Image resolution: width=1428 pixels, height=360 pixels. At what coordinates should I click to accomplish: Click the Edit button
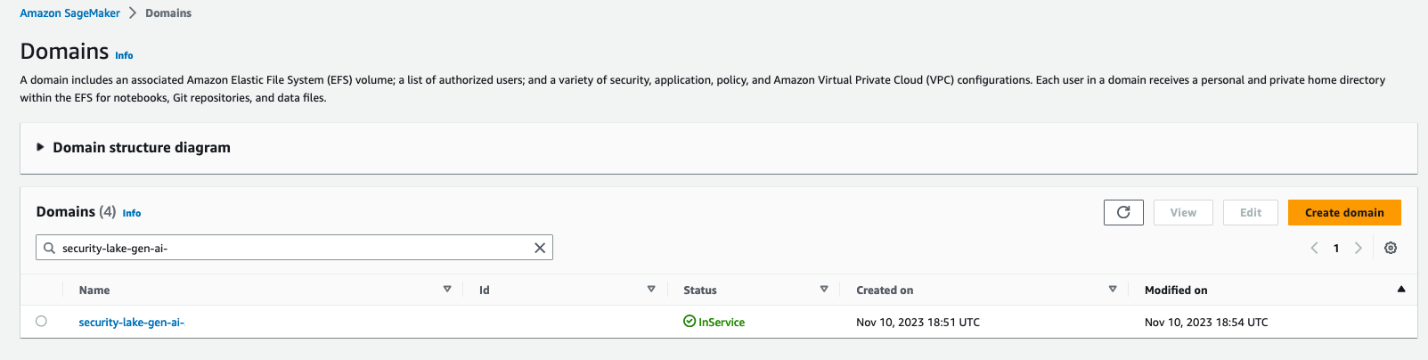pos(1250,212)
